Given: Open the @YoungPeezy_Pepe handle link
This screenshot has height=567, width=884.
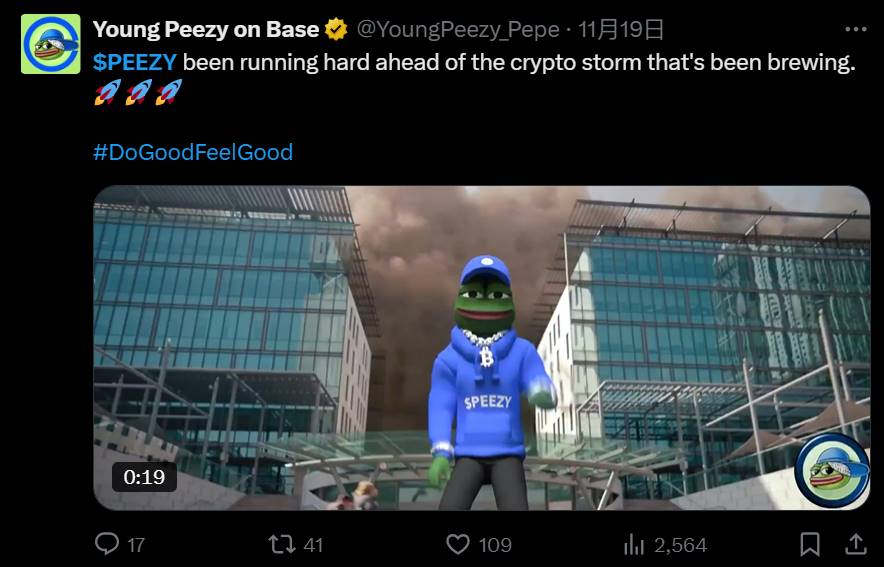Looking at the screenshot, I should click(458, 29).
